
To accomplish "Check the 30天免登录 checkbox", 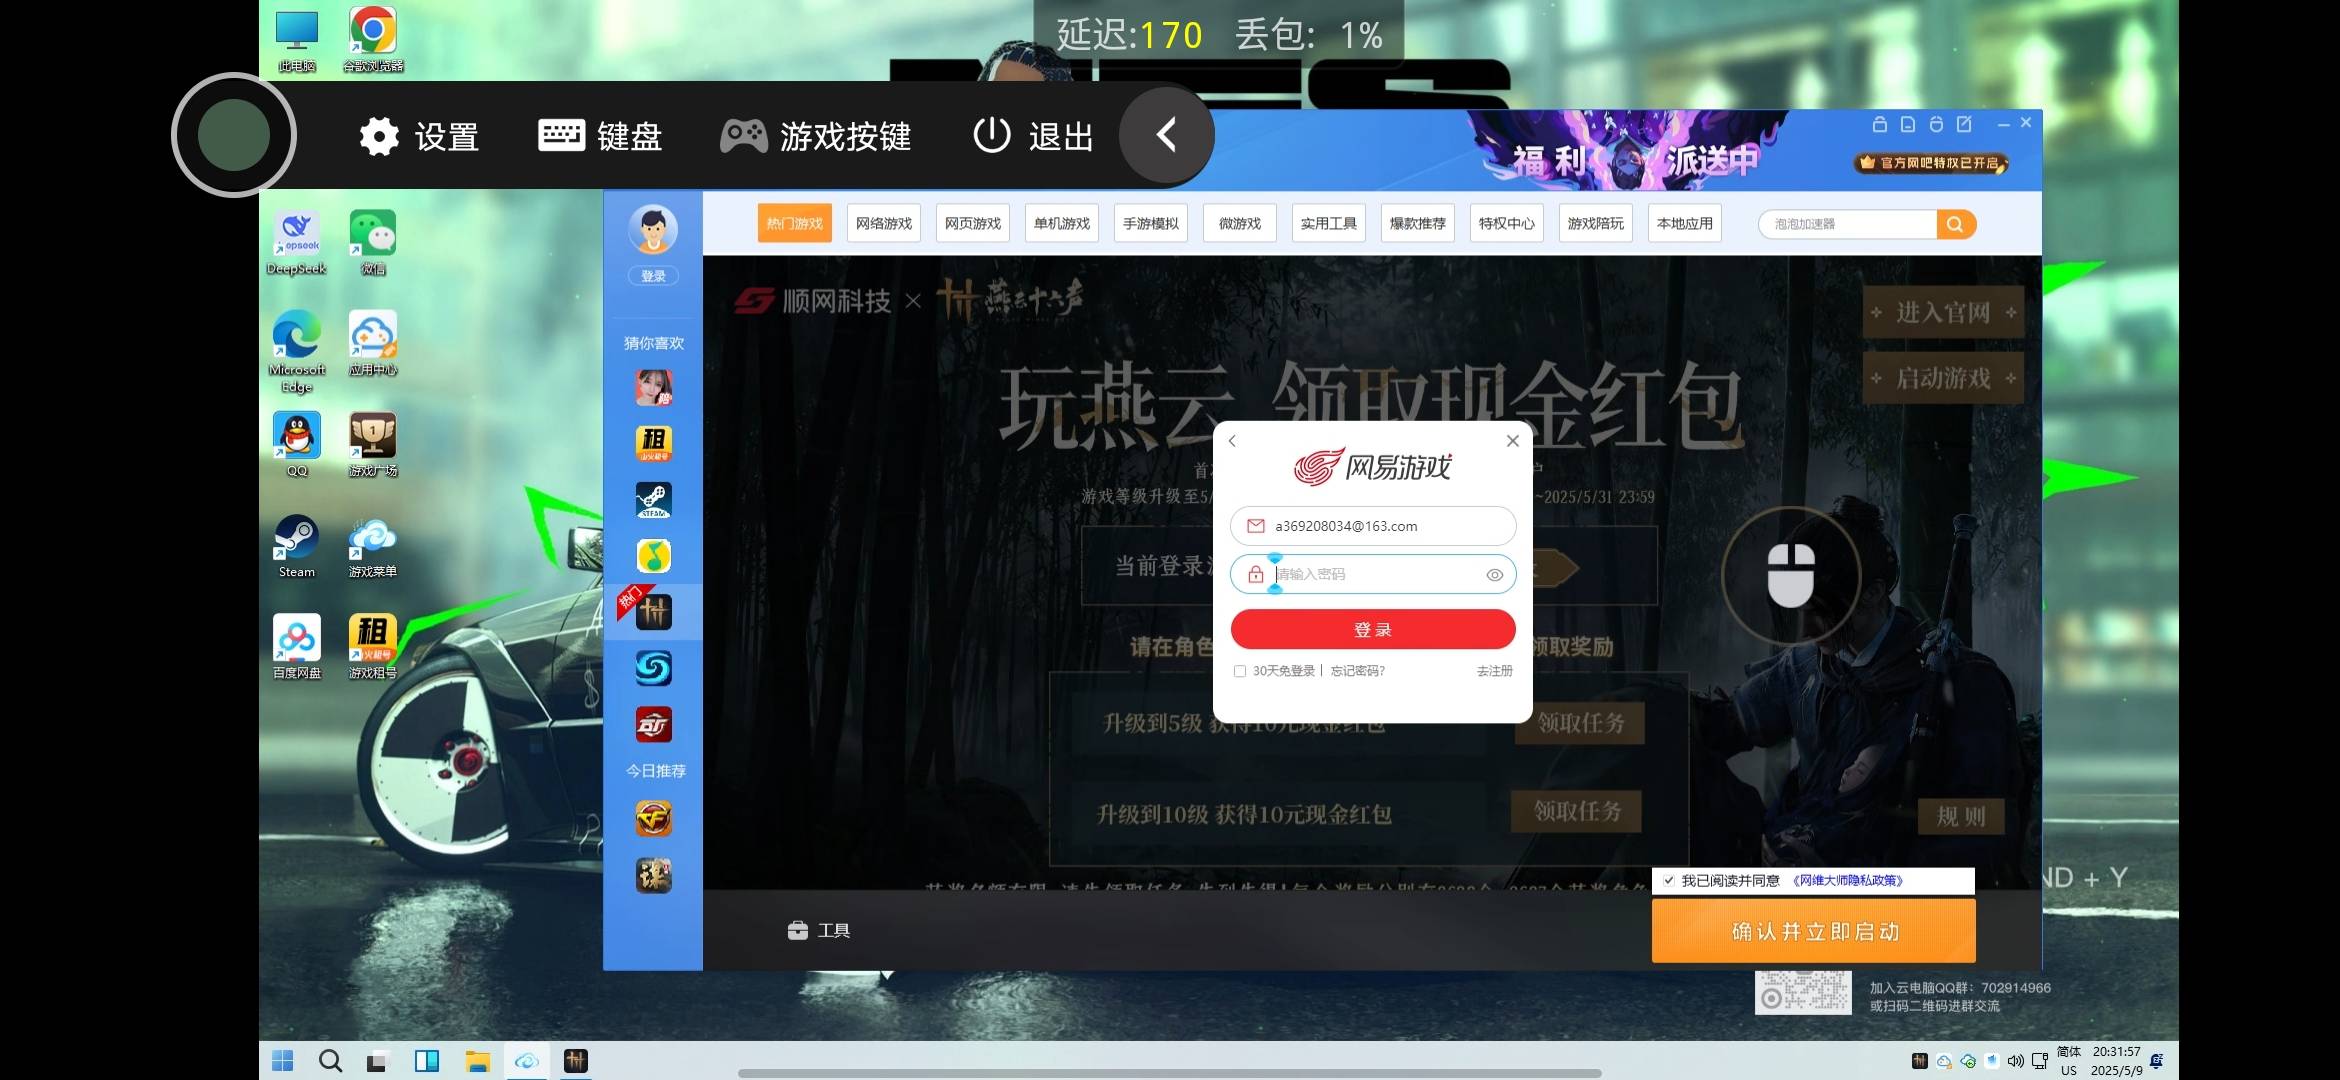I will [x=1240, y=671].
